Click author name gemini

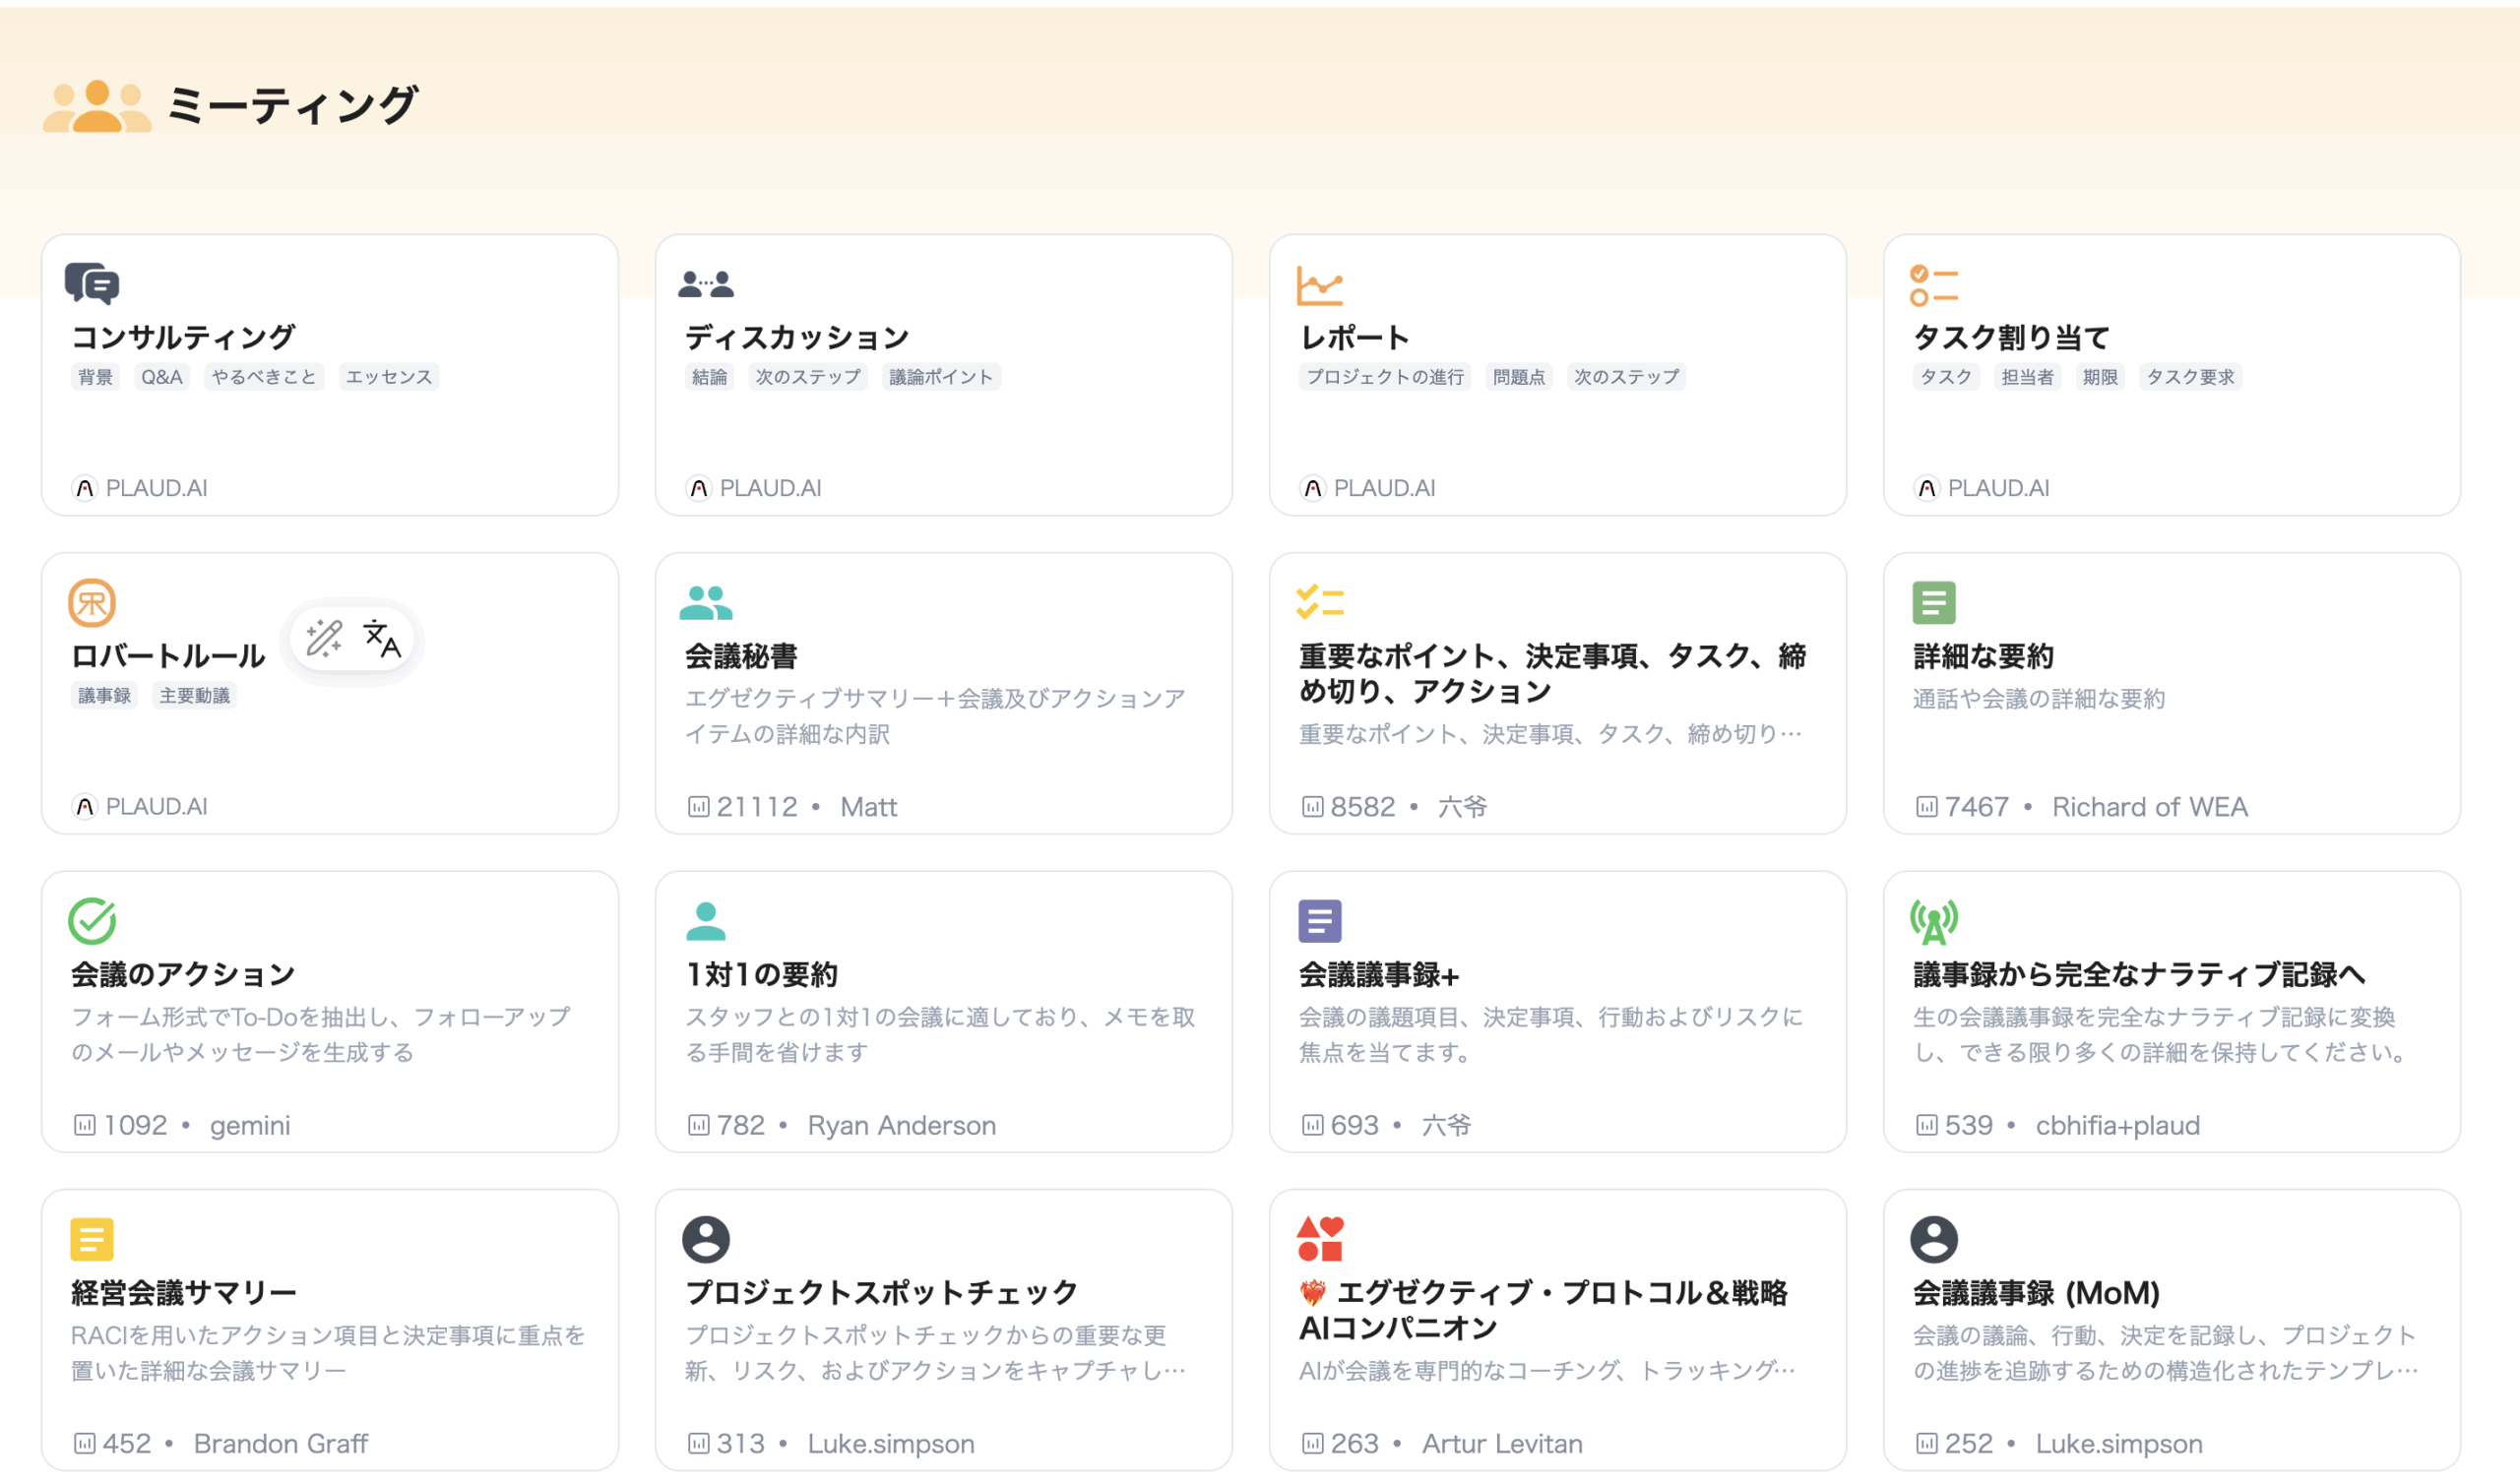click(250, 1125)
